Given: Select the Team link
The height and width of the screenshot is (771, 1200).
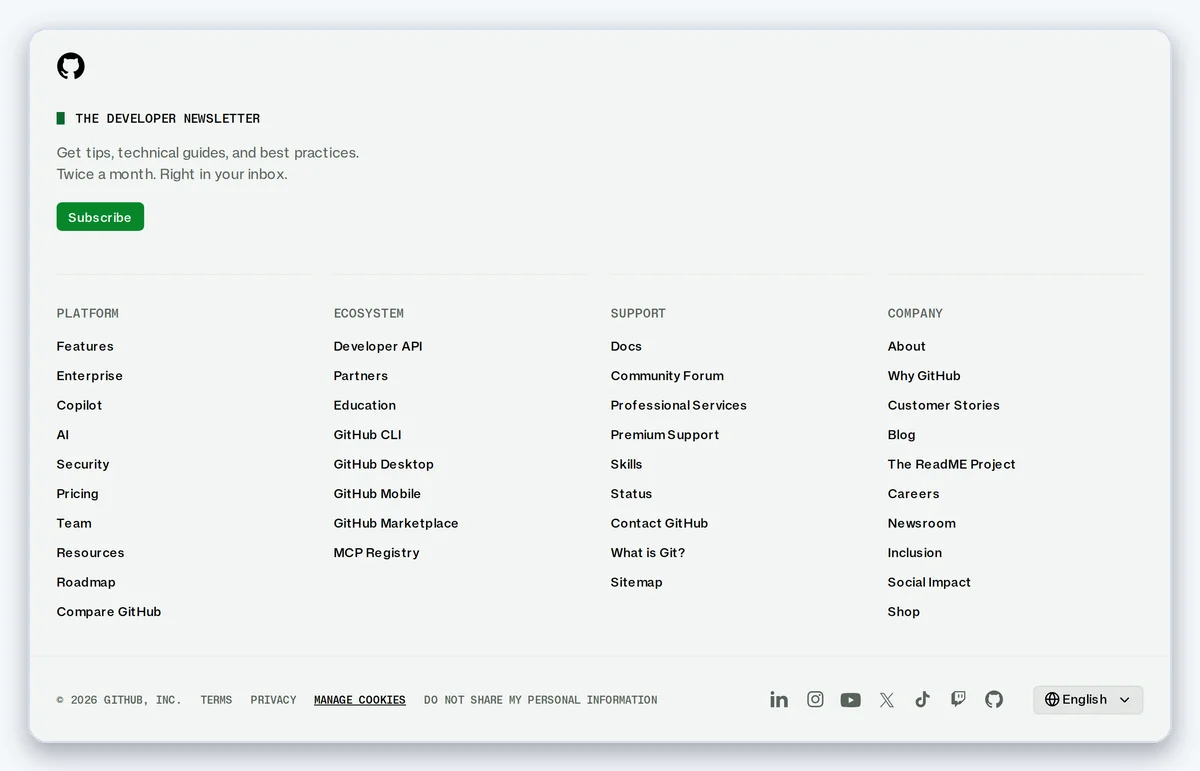Looking at the screenshot, I should click(74, 523).
